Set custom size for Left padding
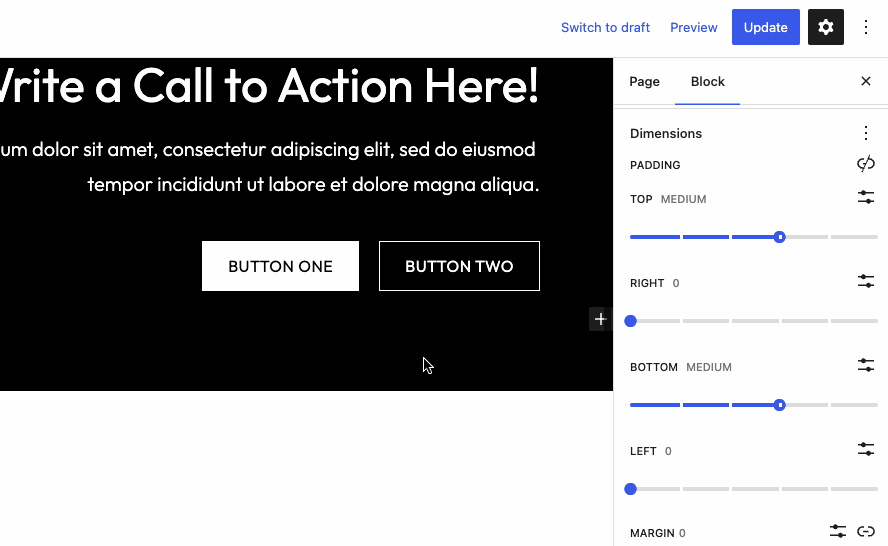 click(866, 450)
